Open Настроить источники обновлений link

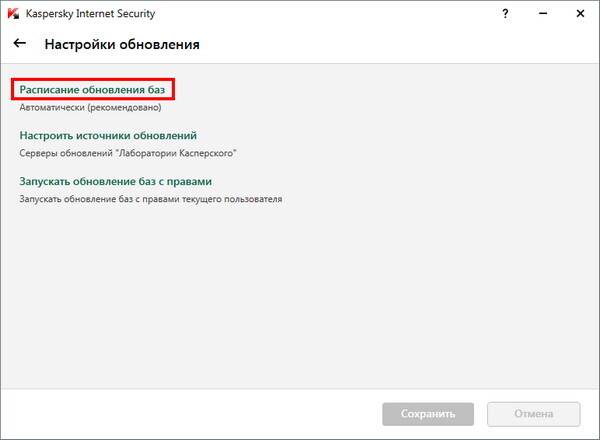click(108, 135)
